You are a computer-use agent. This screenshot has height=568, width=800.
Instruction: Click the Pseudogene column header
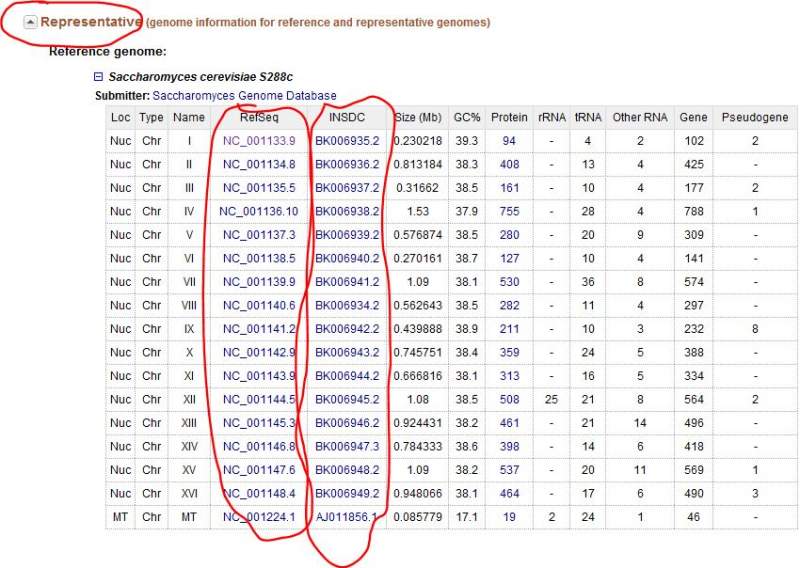tap(755, 117)
